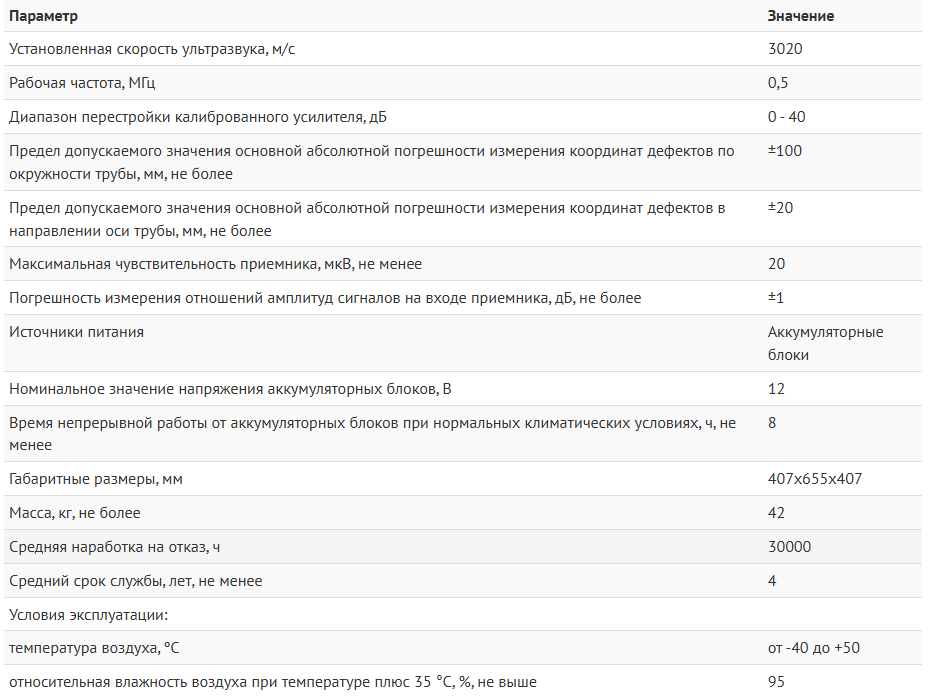Click the continuous operation time value 8

click(772, 423)
